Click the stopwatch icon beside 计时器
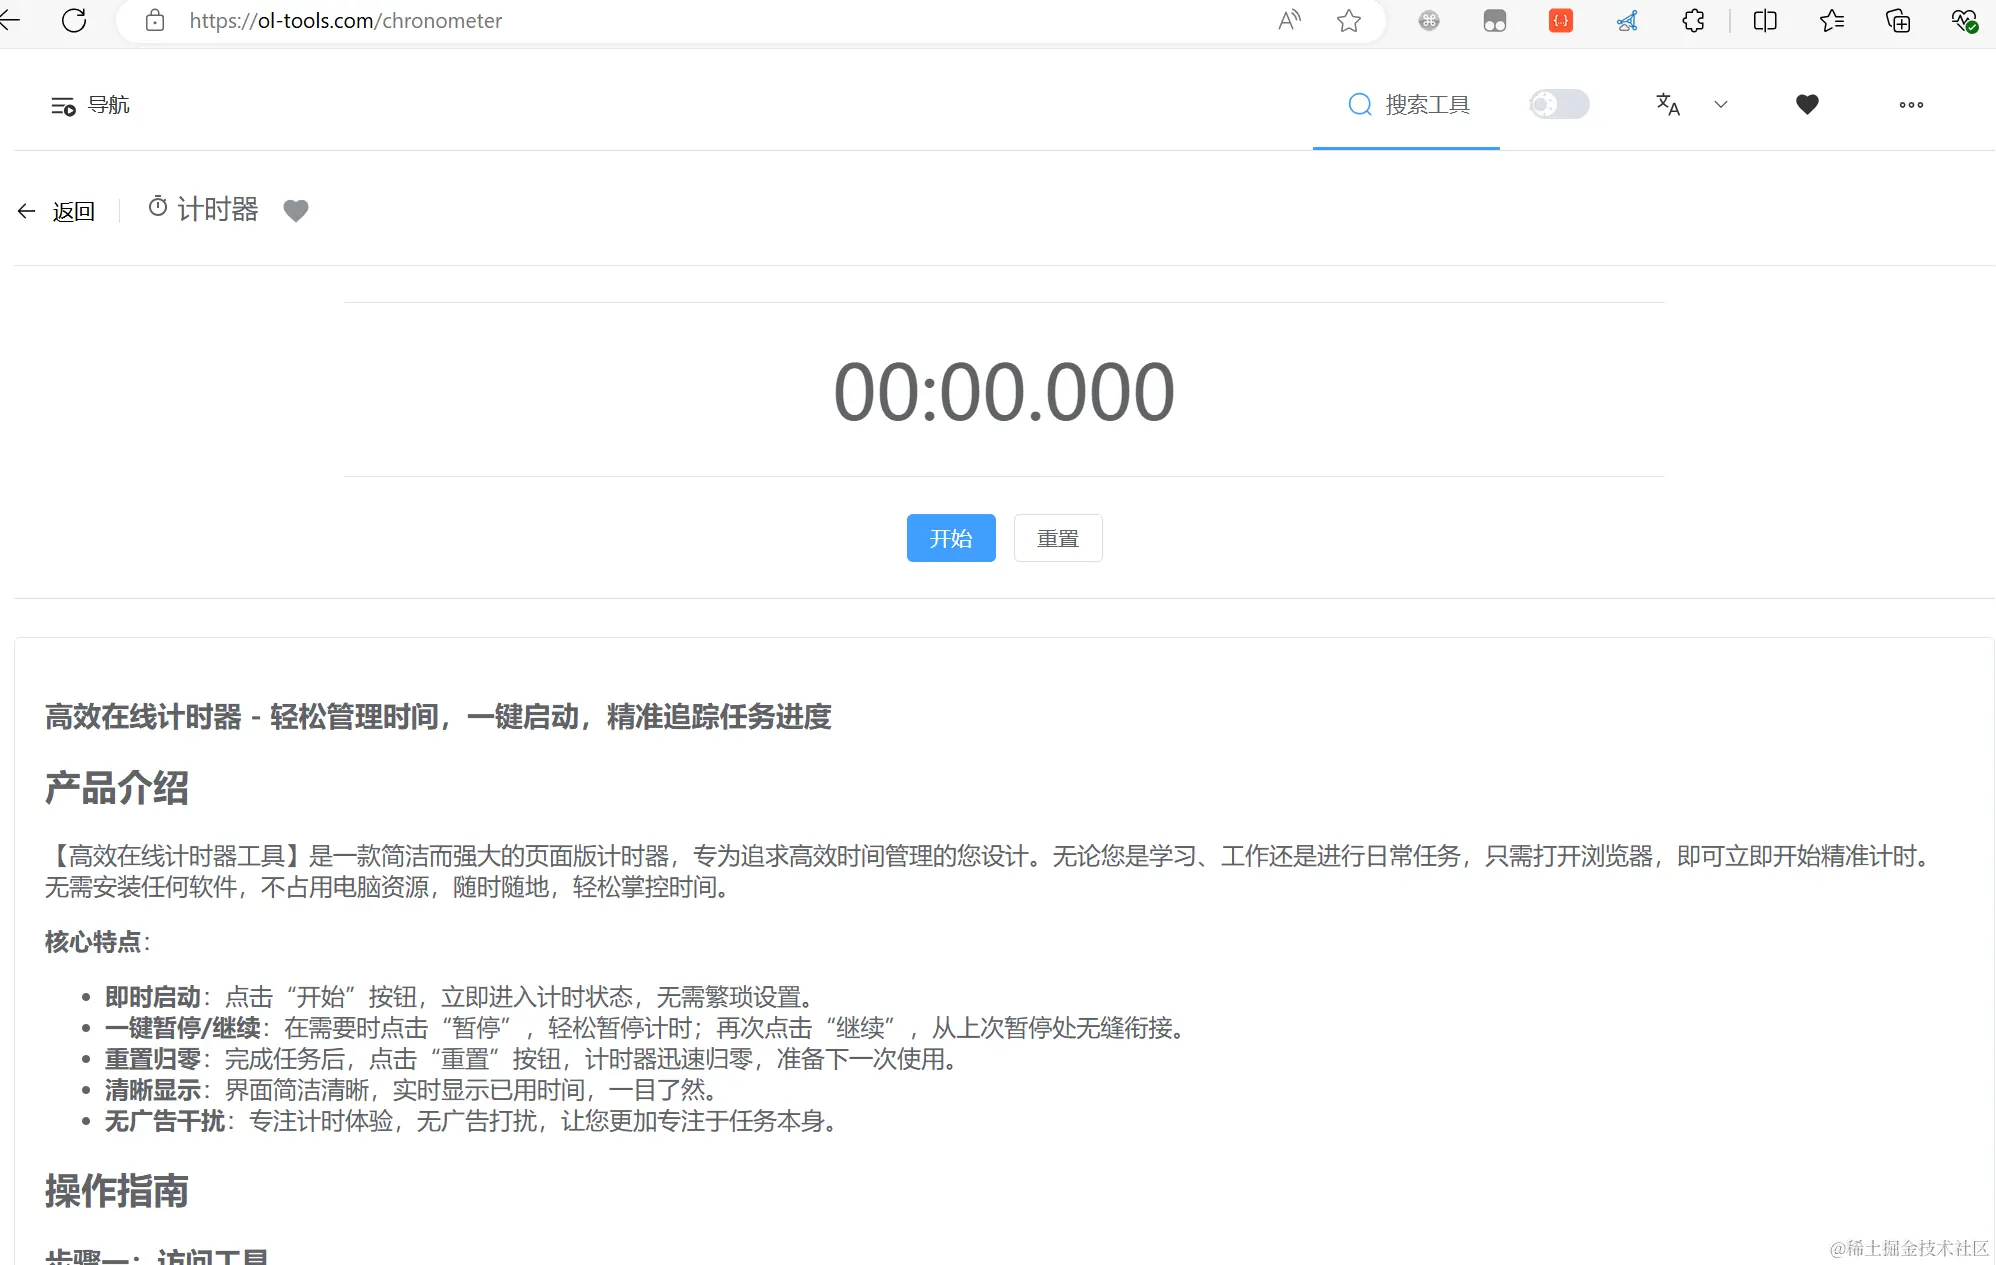The width and height of the screenshot is (1996, 1265). pyautogui.click(x=158, y=207)
